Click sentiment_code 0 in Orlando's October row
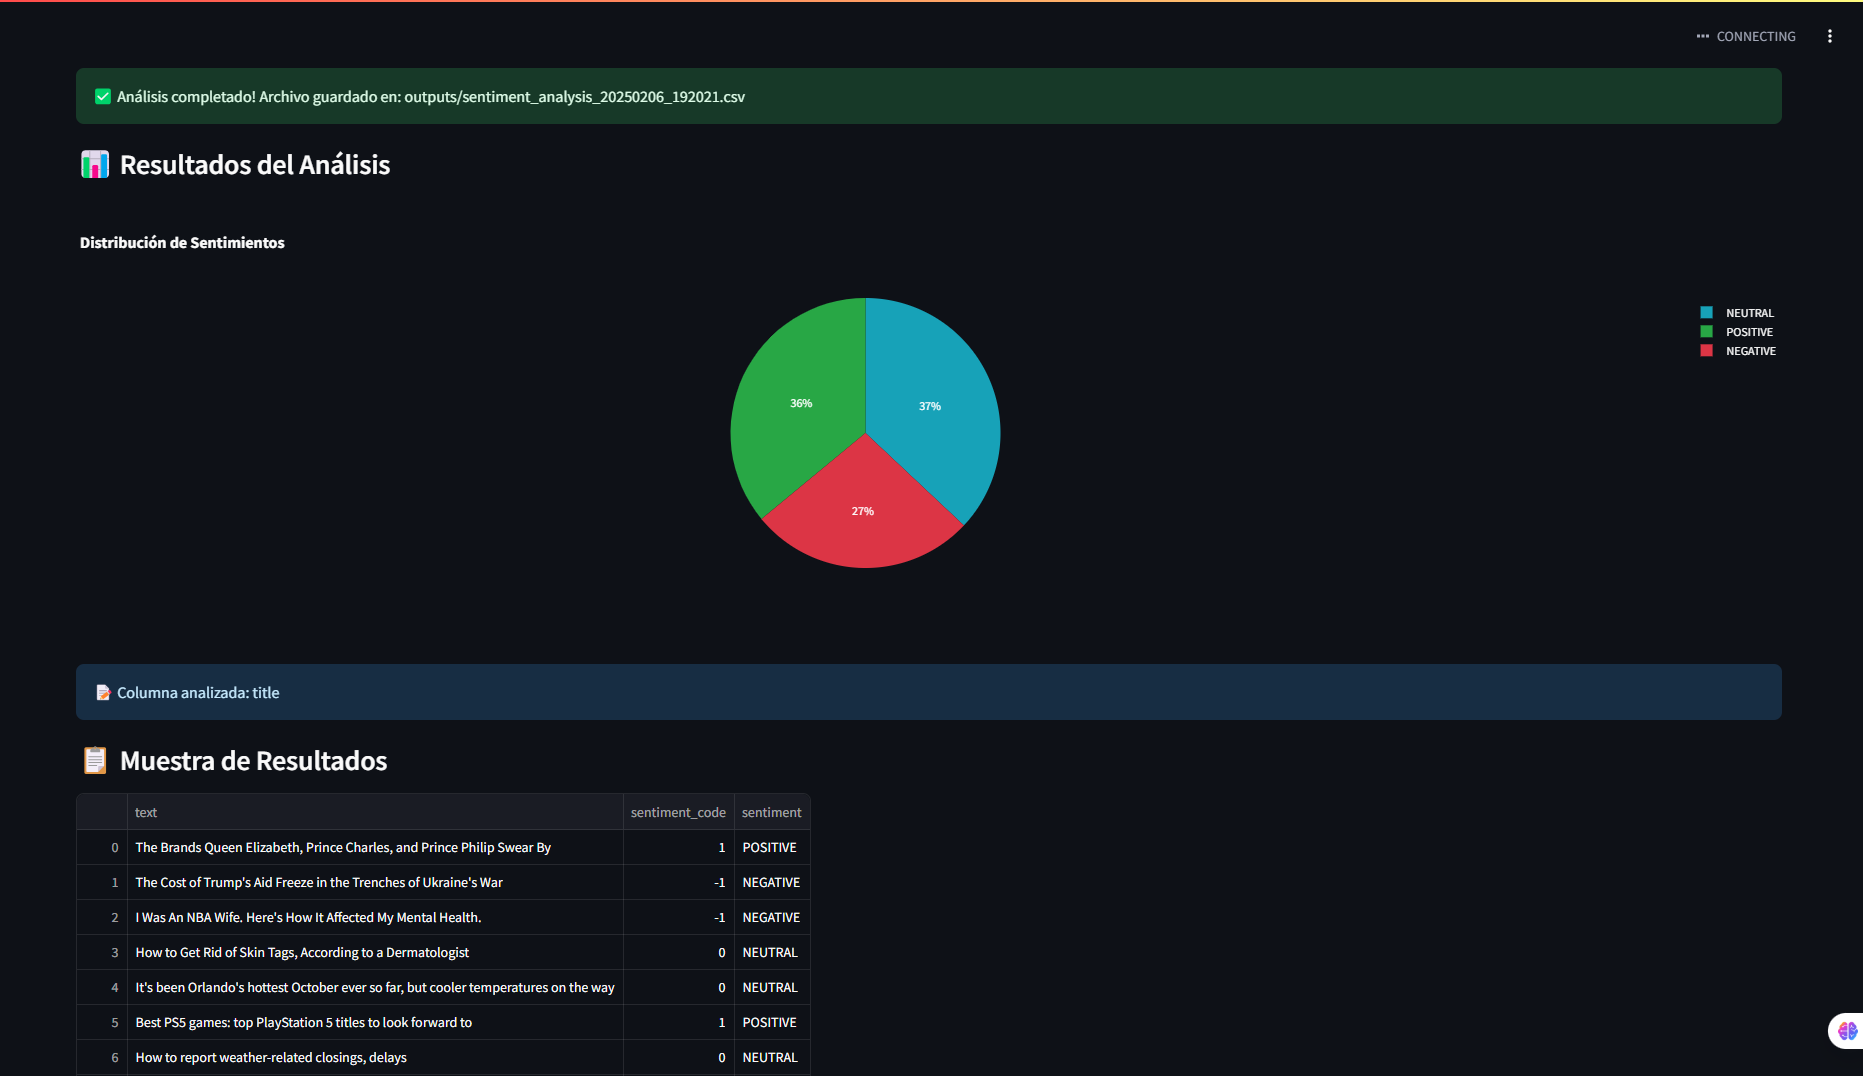Viewport: 1863px width, 1076px height. pyautogui.click(x=678, y=987)
